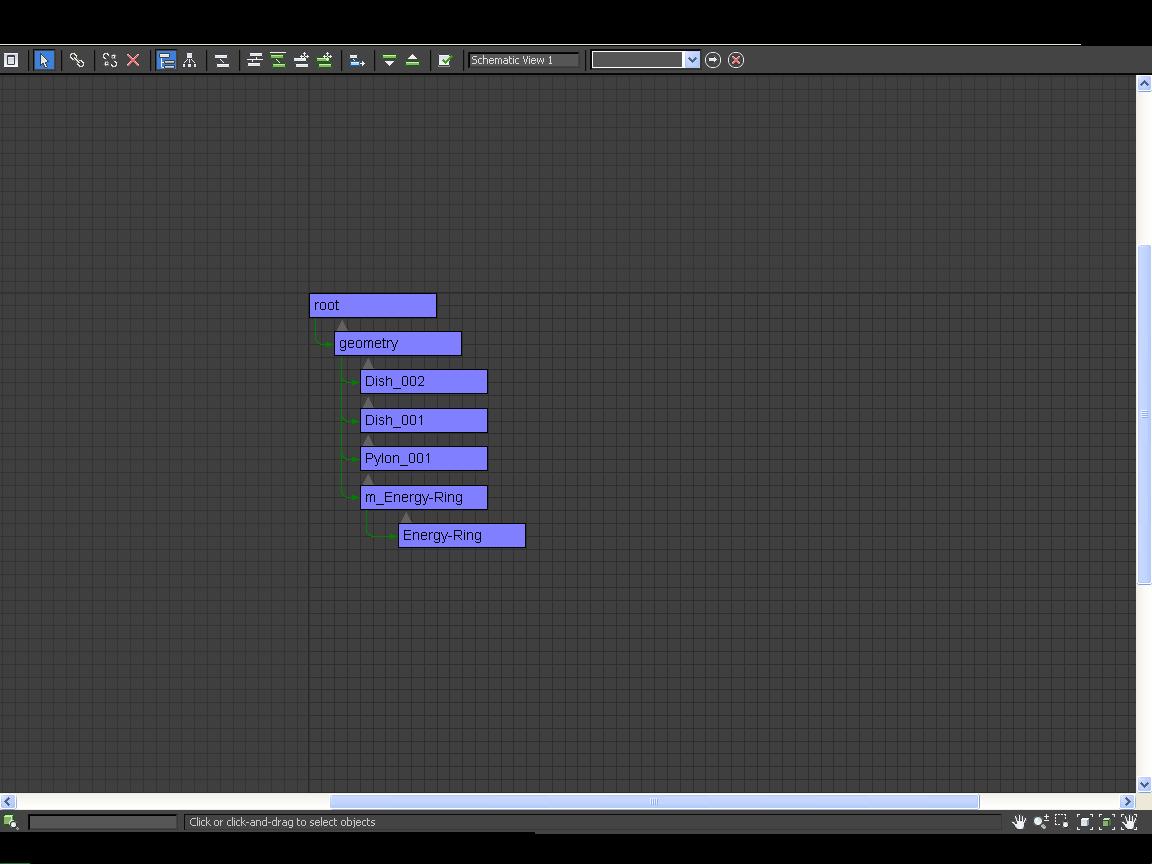
Task: Select the Energy-Ring child node
Action: (461, 536)
